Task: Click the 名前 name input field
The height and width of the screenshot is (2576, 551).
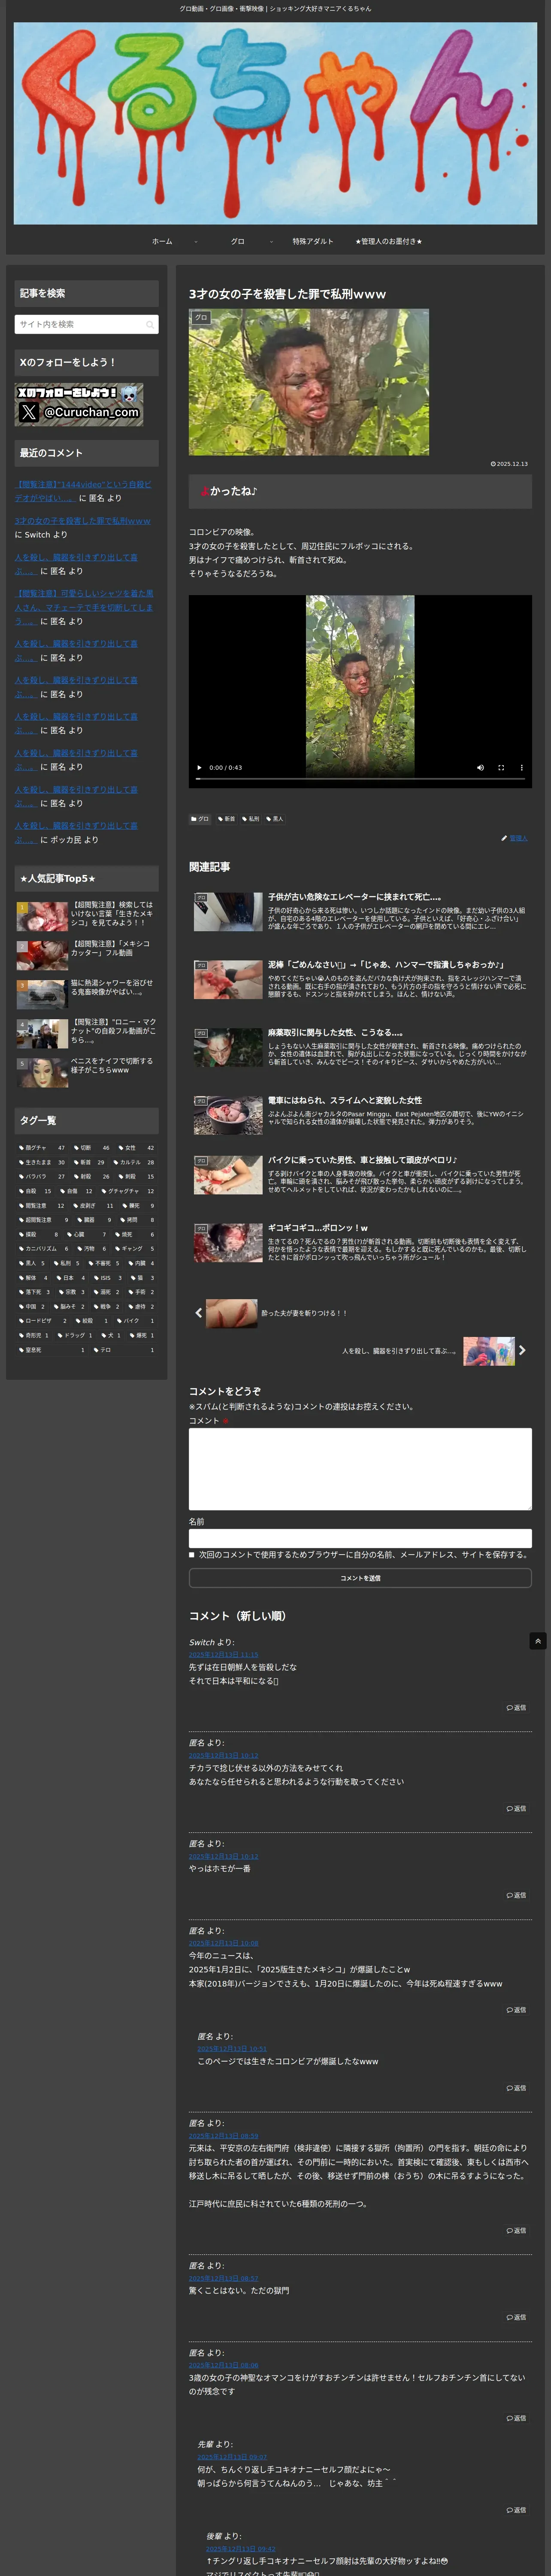Action: pos(360,1538)
